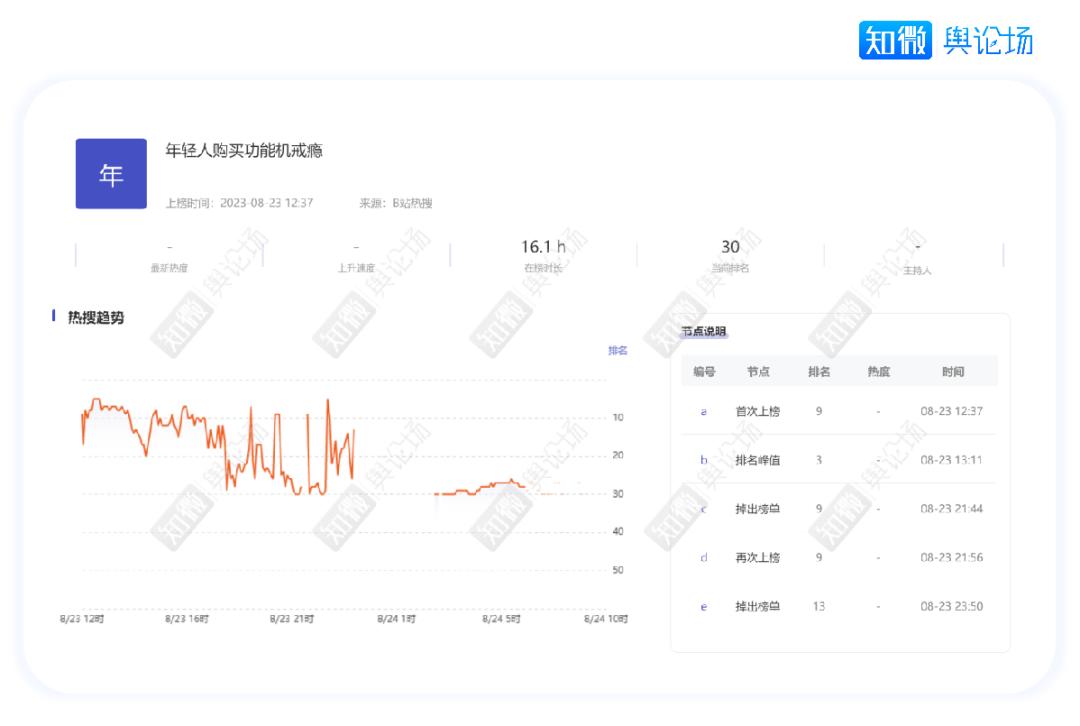Click the 知微 logo badge
Screen dimensions: 1080x726
pyautogui.click(x=894, y=41)
